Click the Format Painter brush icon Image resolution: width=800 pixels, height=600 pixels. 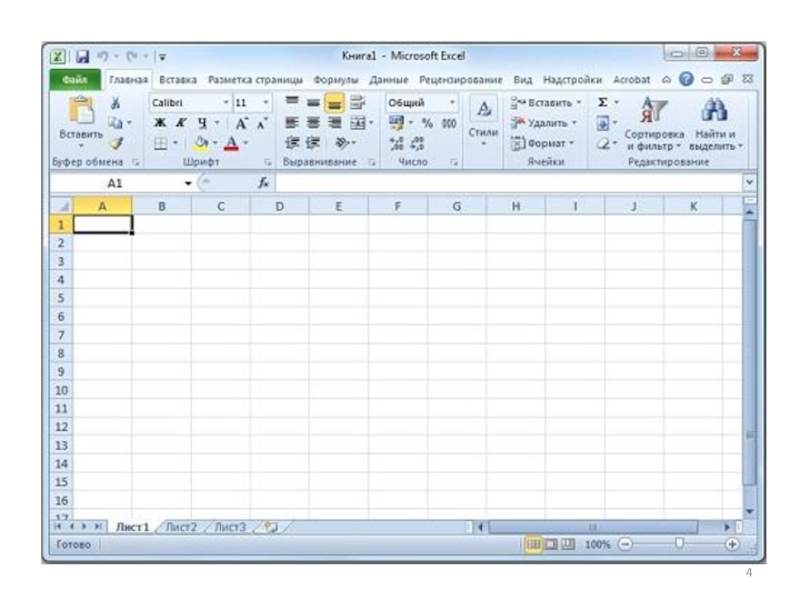click(117, 143)
